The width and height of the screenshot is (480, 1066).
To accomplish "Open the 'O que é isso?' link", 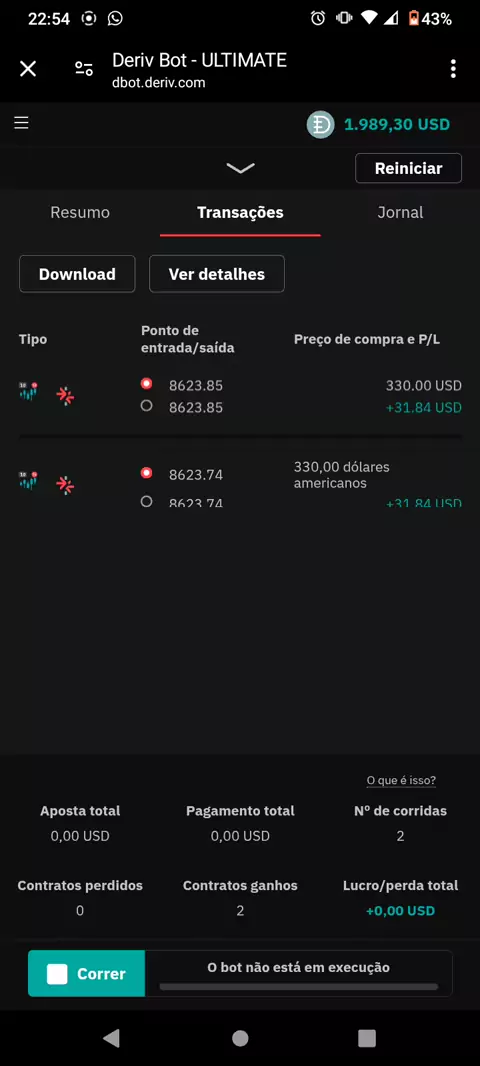I will click(401, 780).
